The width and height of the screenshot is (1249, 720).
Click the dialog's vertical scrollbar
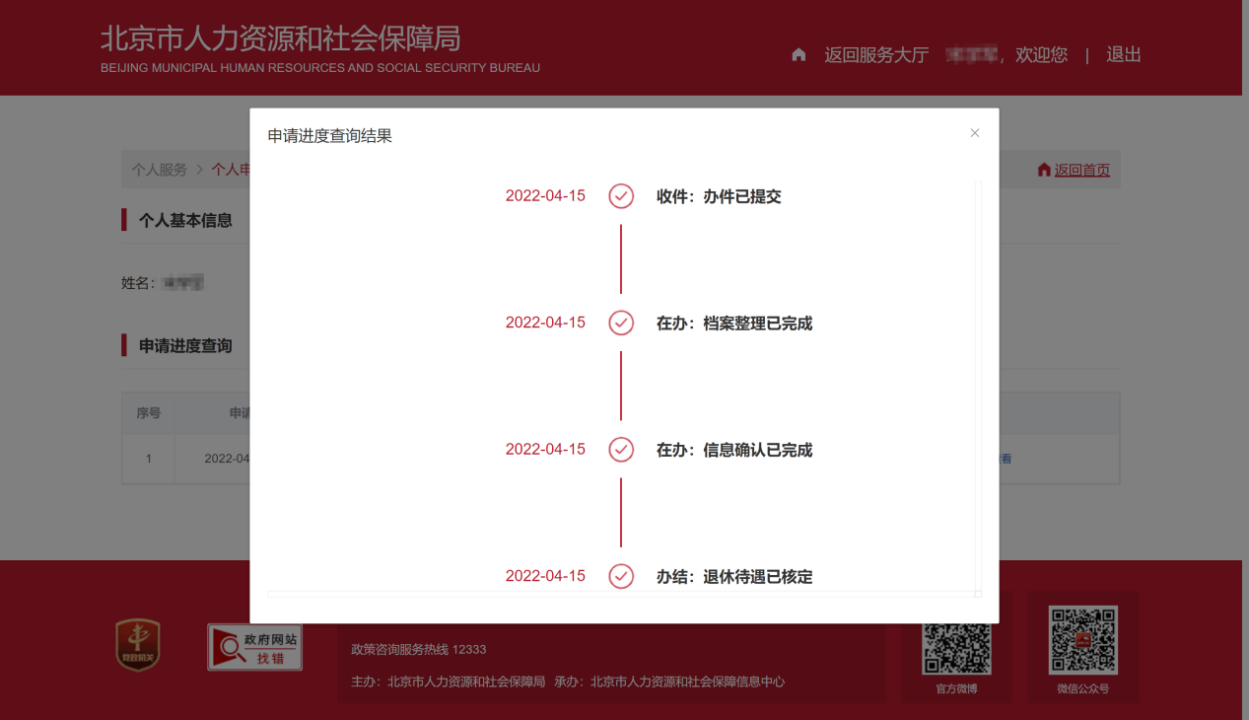click(978, 385)
